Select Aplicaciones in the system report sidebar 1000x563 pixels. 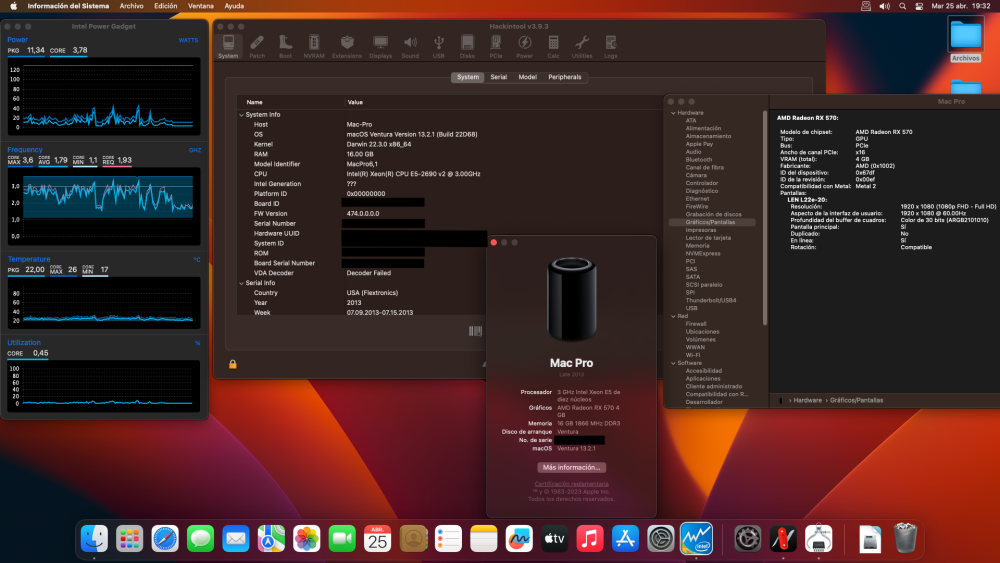pos(703,379)
